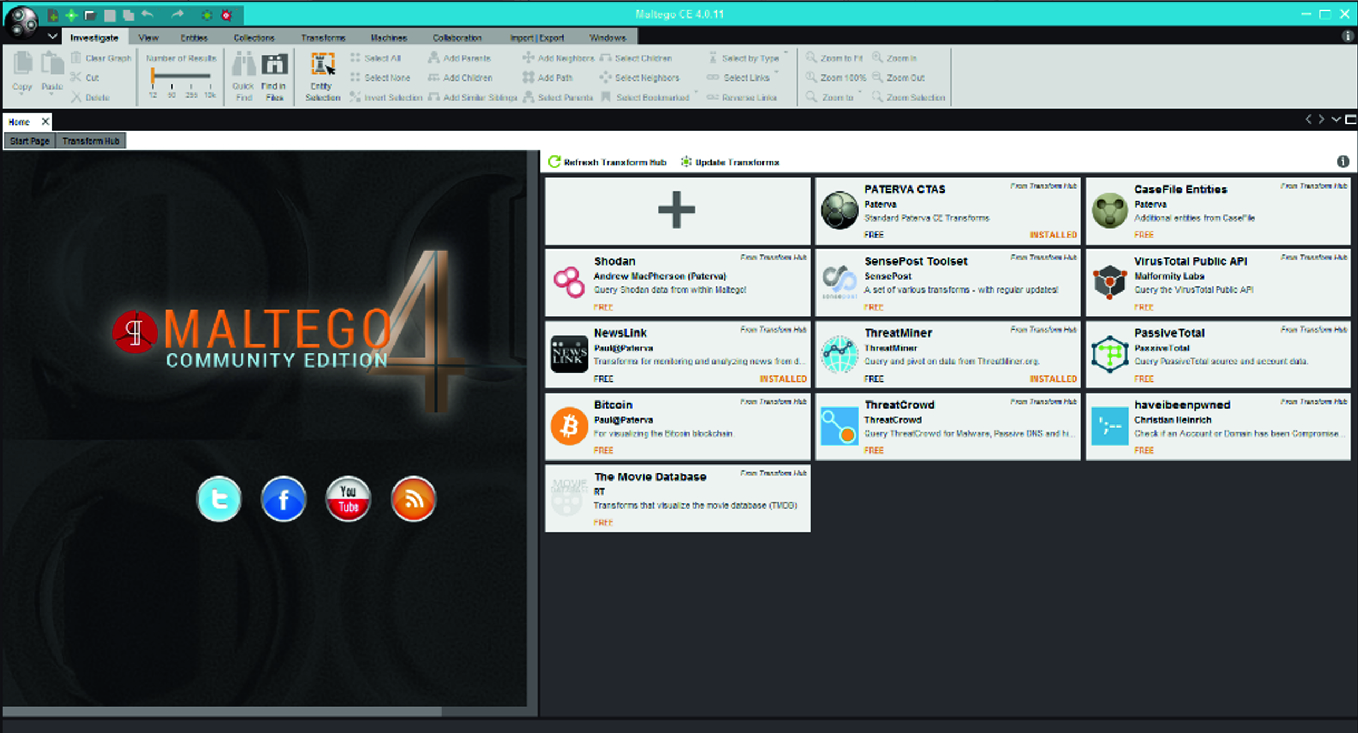Open the Twitter icon on Start Page
This screenshot has width=1358, height=733.
[x=219, y=499]
